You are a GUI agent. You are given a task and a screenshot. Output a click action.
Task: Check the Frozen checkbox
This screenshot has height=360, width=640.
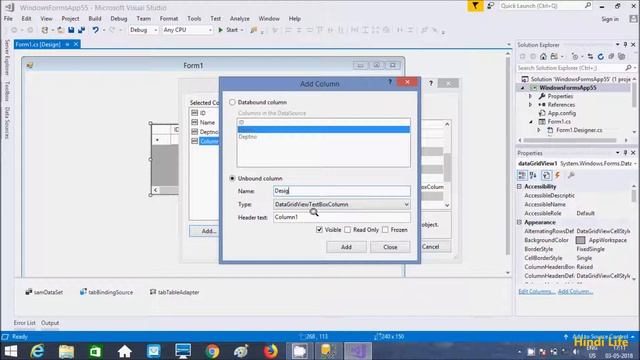385,230
